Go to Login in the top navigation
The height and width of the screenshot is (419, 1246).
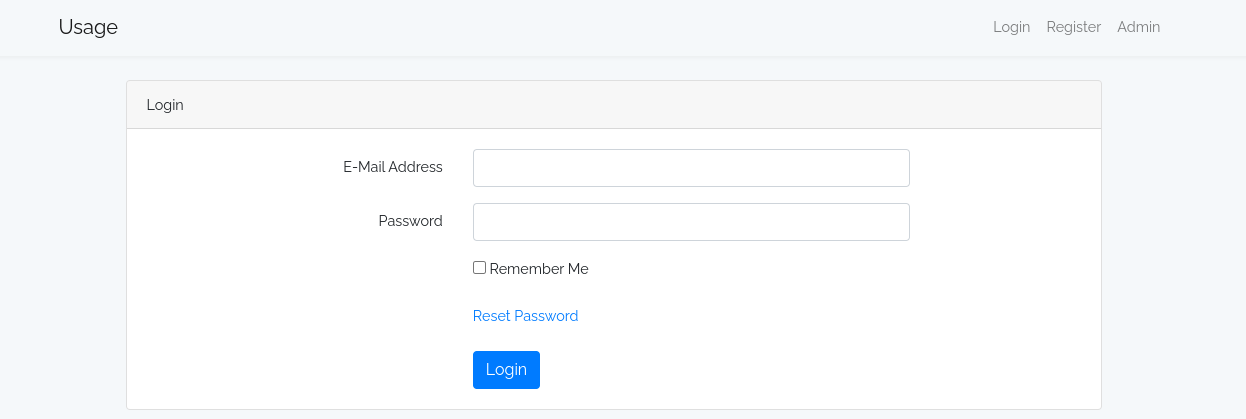[1011, 27]
